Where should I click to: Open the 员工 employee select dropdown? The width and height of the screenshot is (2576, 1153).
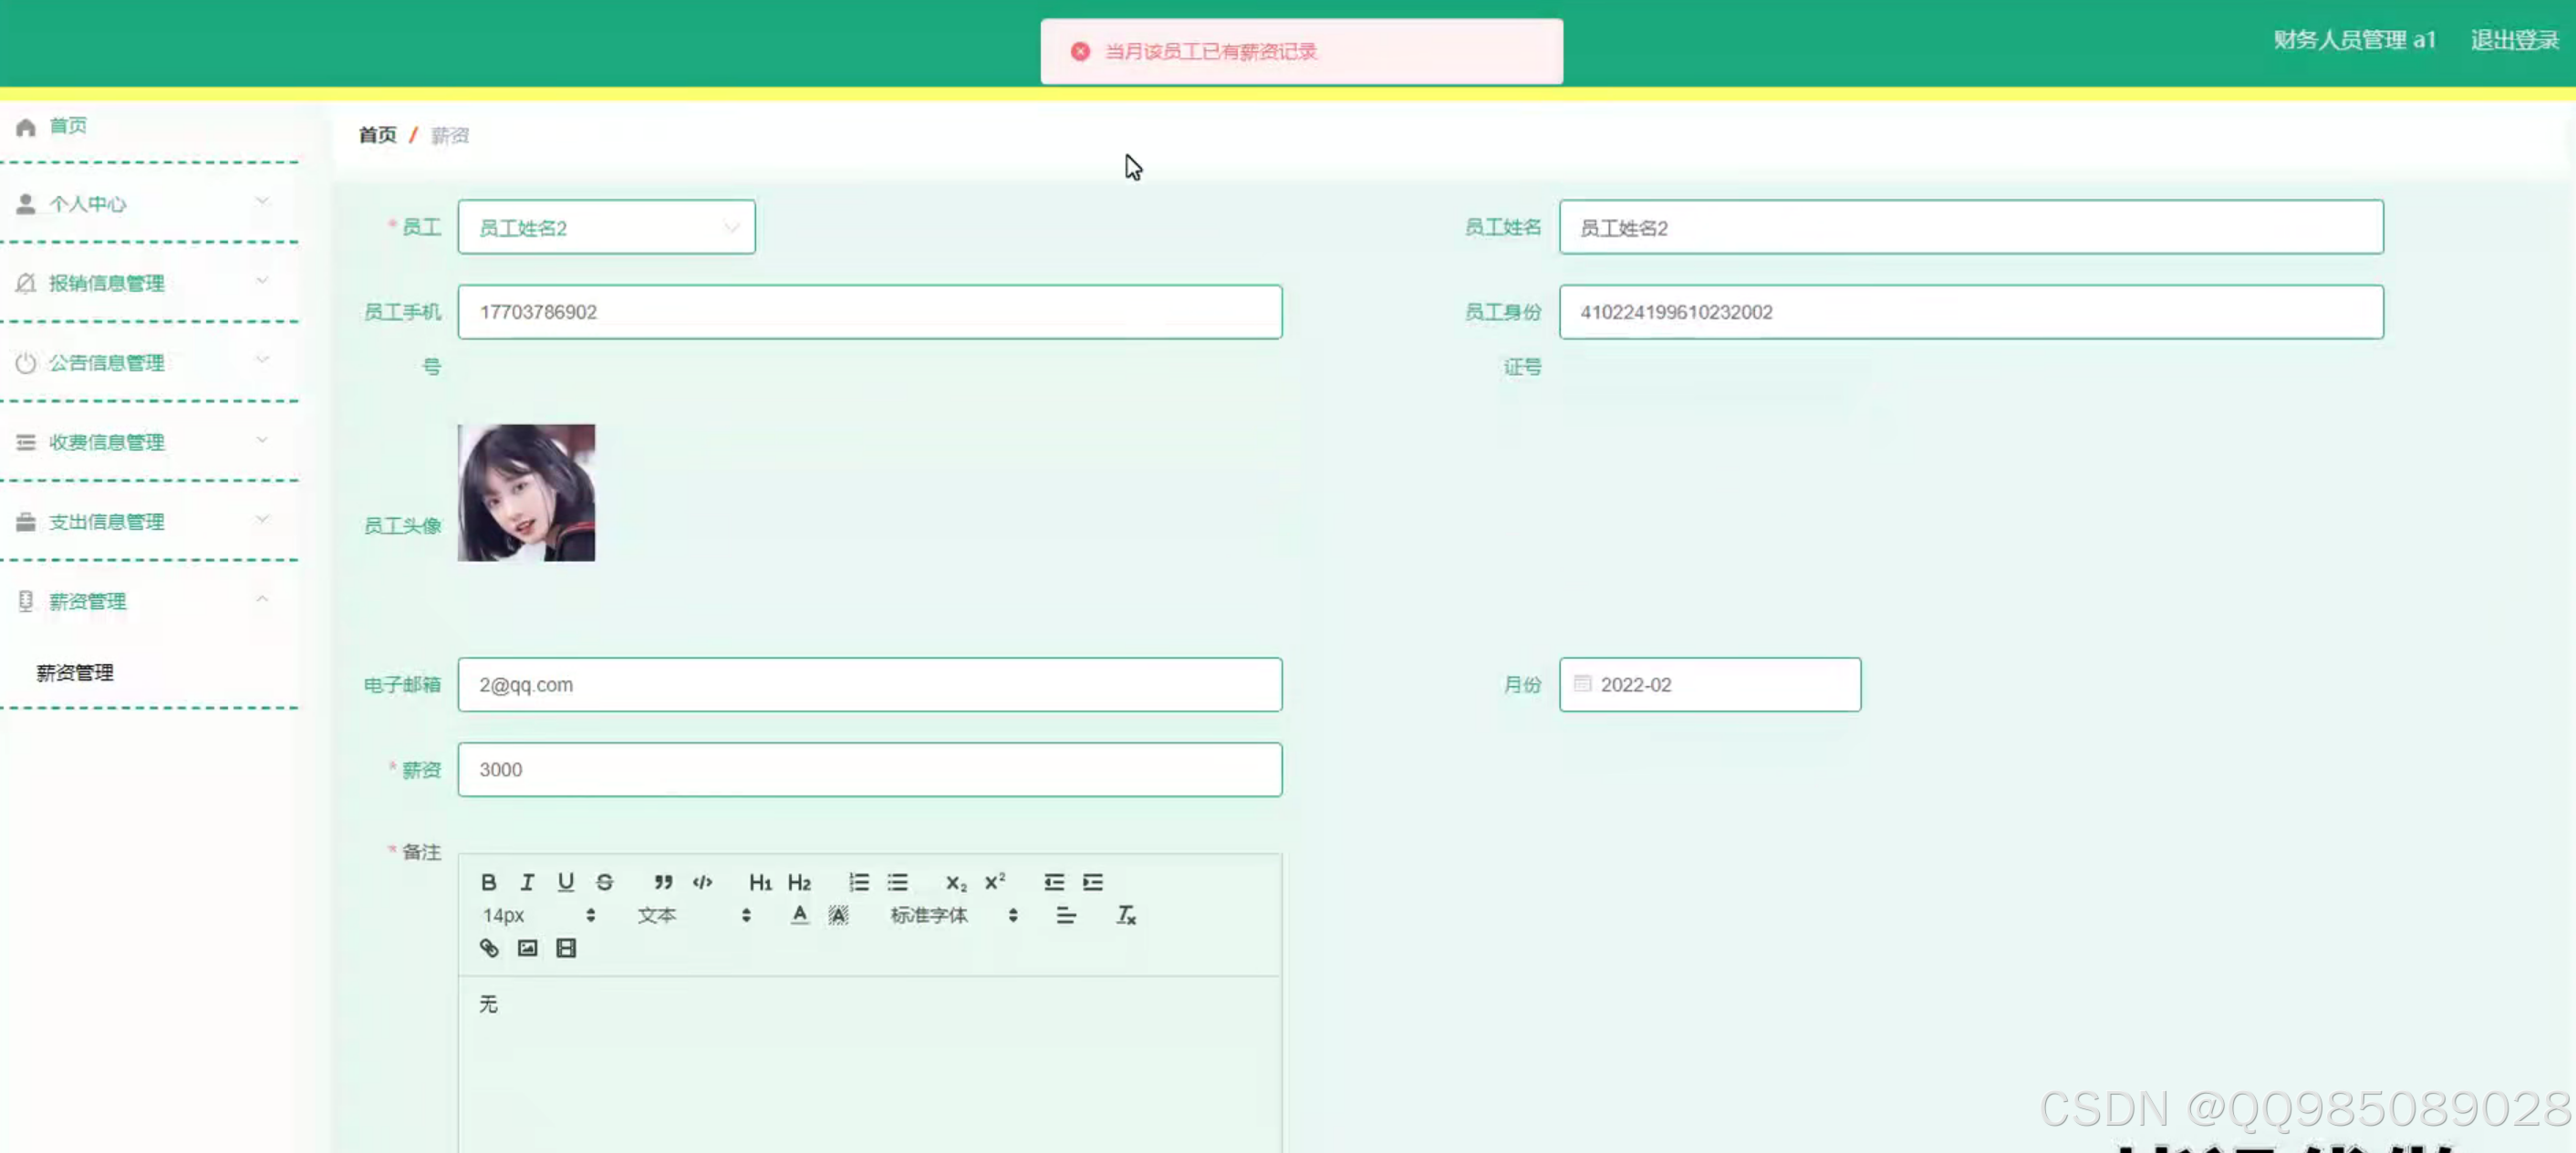click(x=606, y=228)
